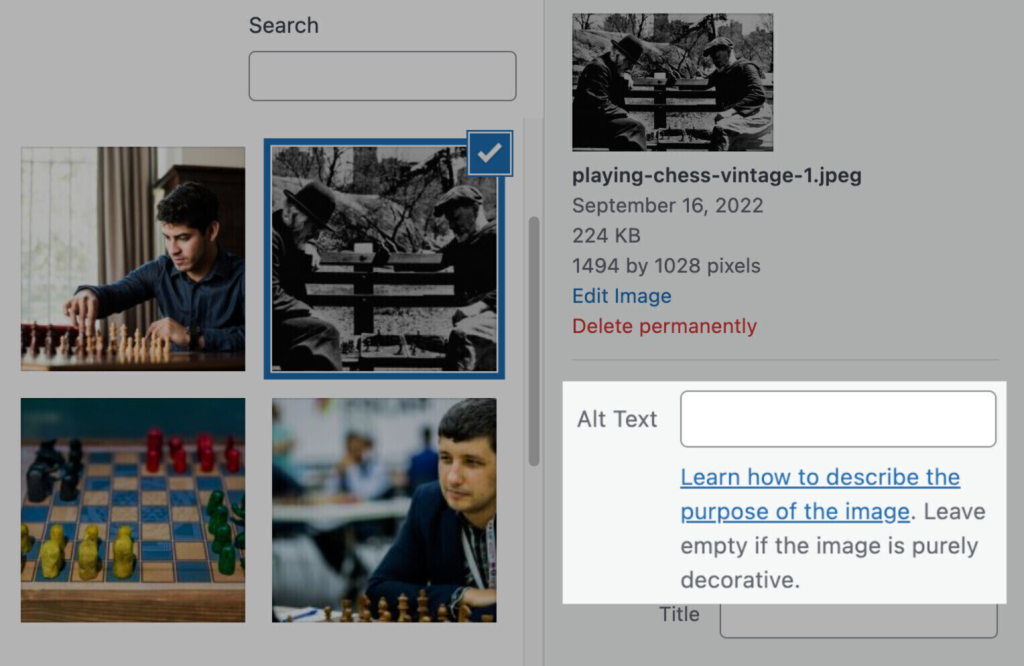Screen dimensions: 1024x666
Task: Deselect image using the blue checkmark
Action: tap(489, 153)
